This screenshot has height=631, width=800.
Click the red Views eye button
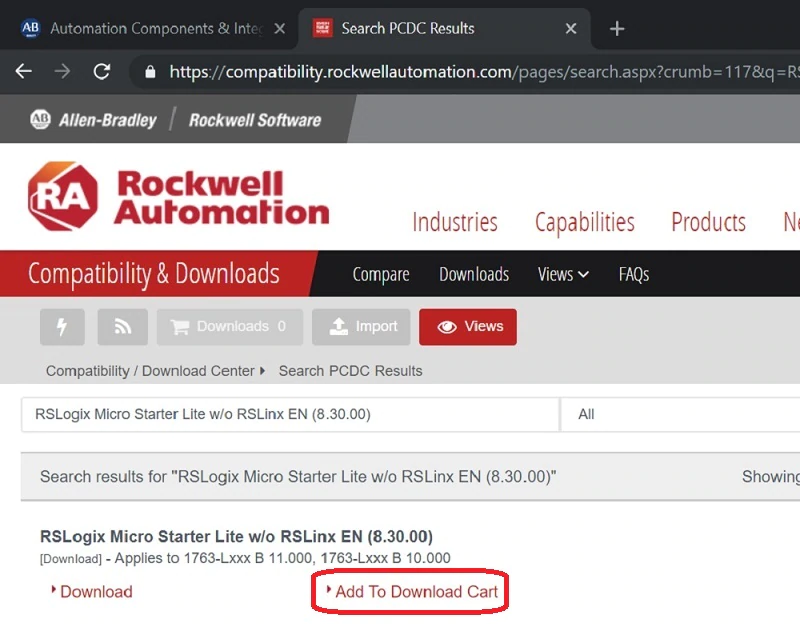tap(468, 327)
